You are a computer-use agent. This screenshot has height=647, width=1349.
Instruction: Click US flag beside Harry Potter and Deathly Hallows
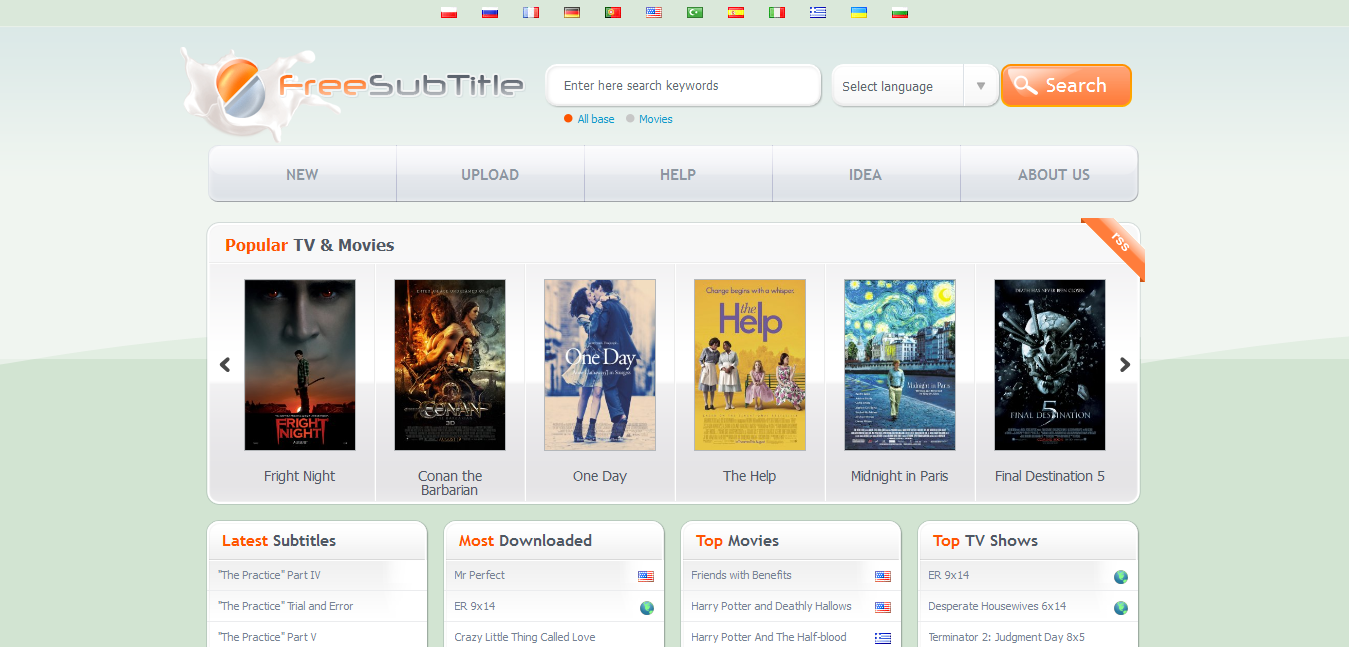pyautogui.click(x=883, y=607)
